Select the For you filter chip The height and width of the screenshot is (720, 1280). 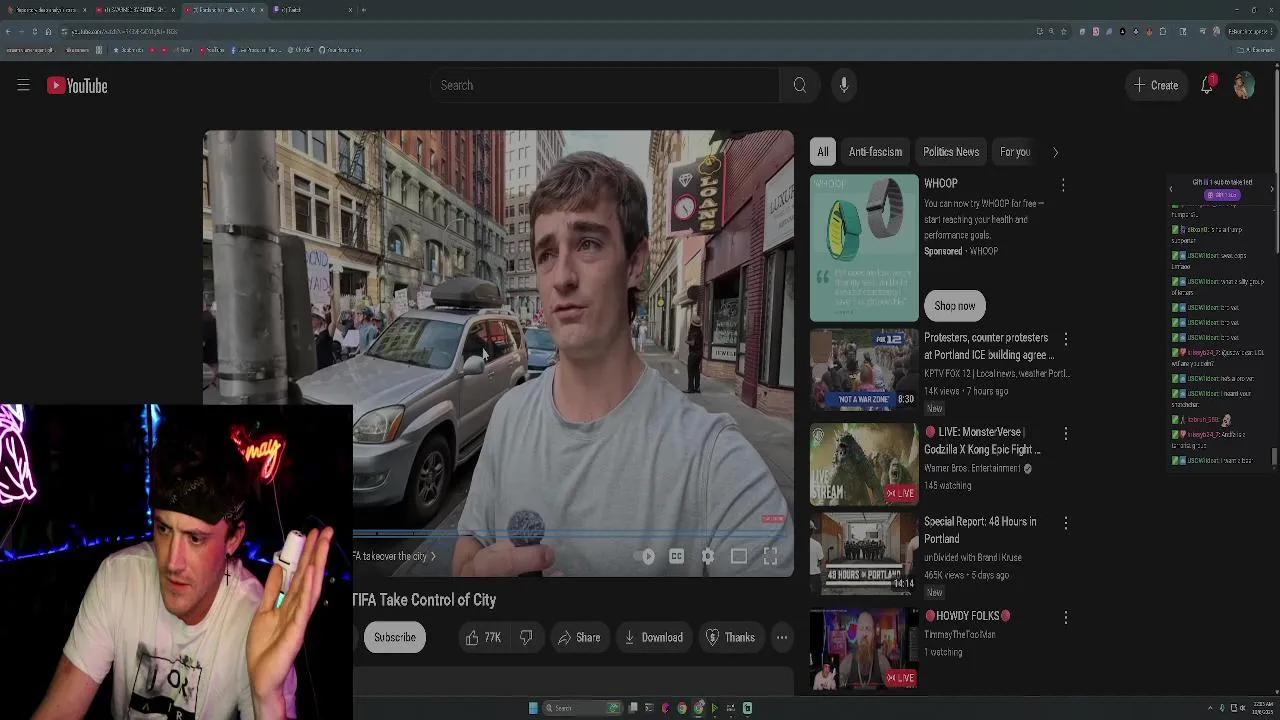(1014, 152)
